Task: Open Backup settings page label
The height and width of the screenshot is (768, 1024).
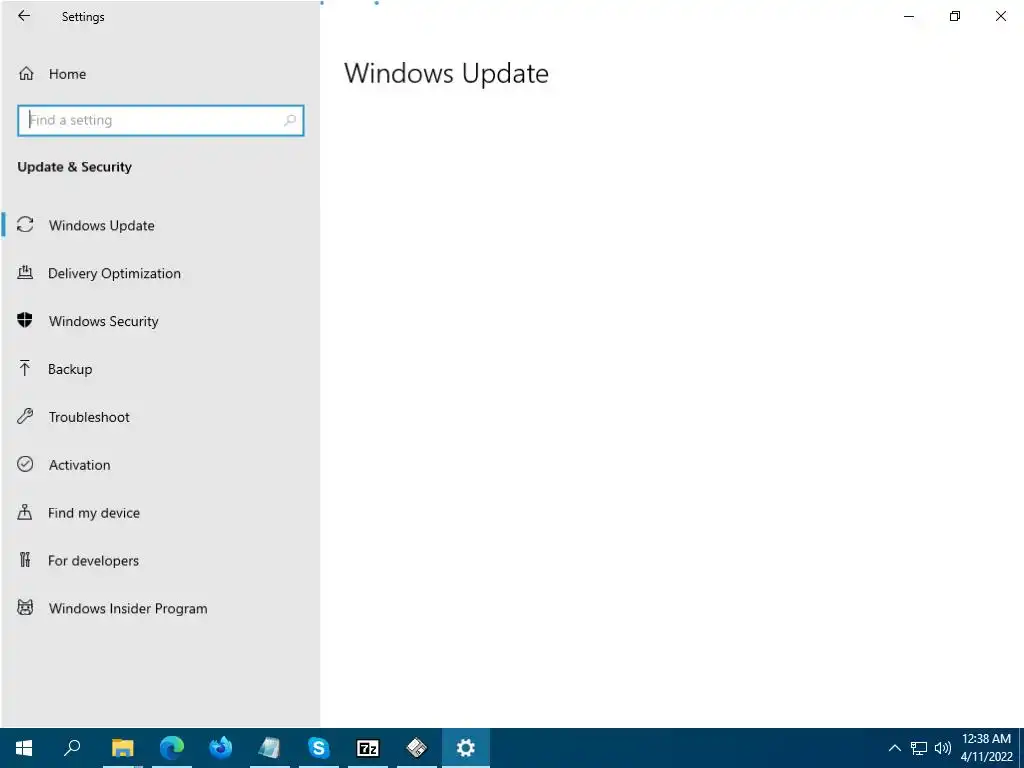Action: pos(70,369)
